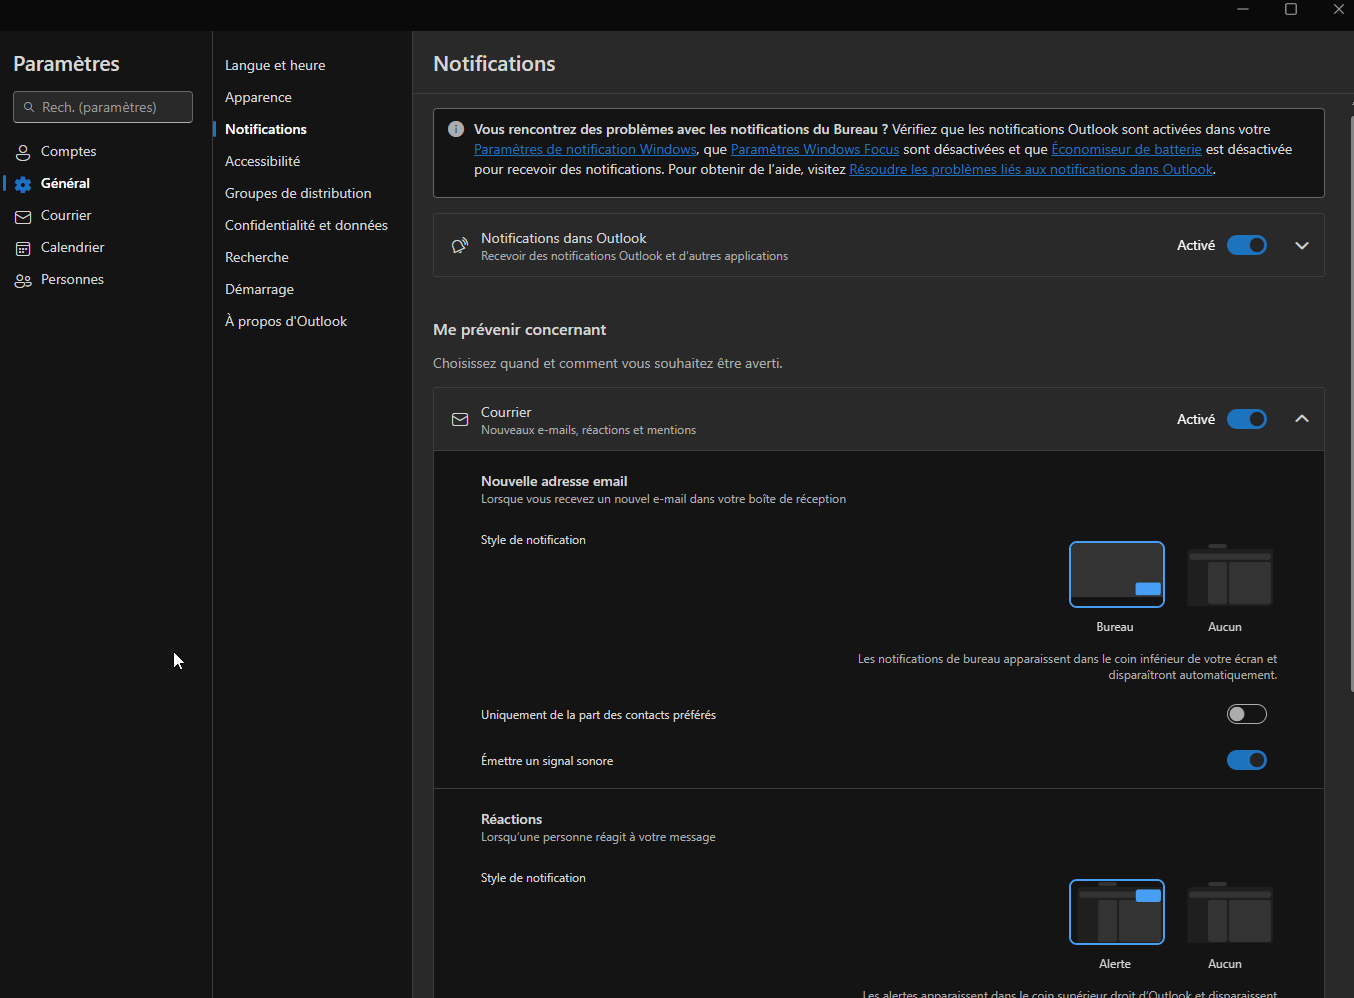Click the Personnes people icon
Screen dimensions: 1354x998
[23, 280]
